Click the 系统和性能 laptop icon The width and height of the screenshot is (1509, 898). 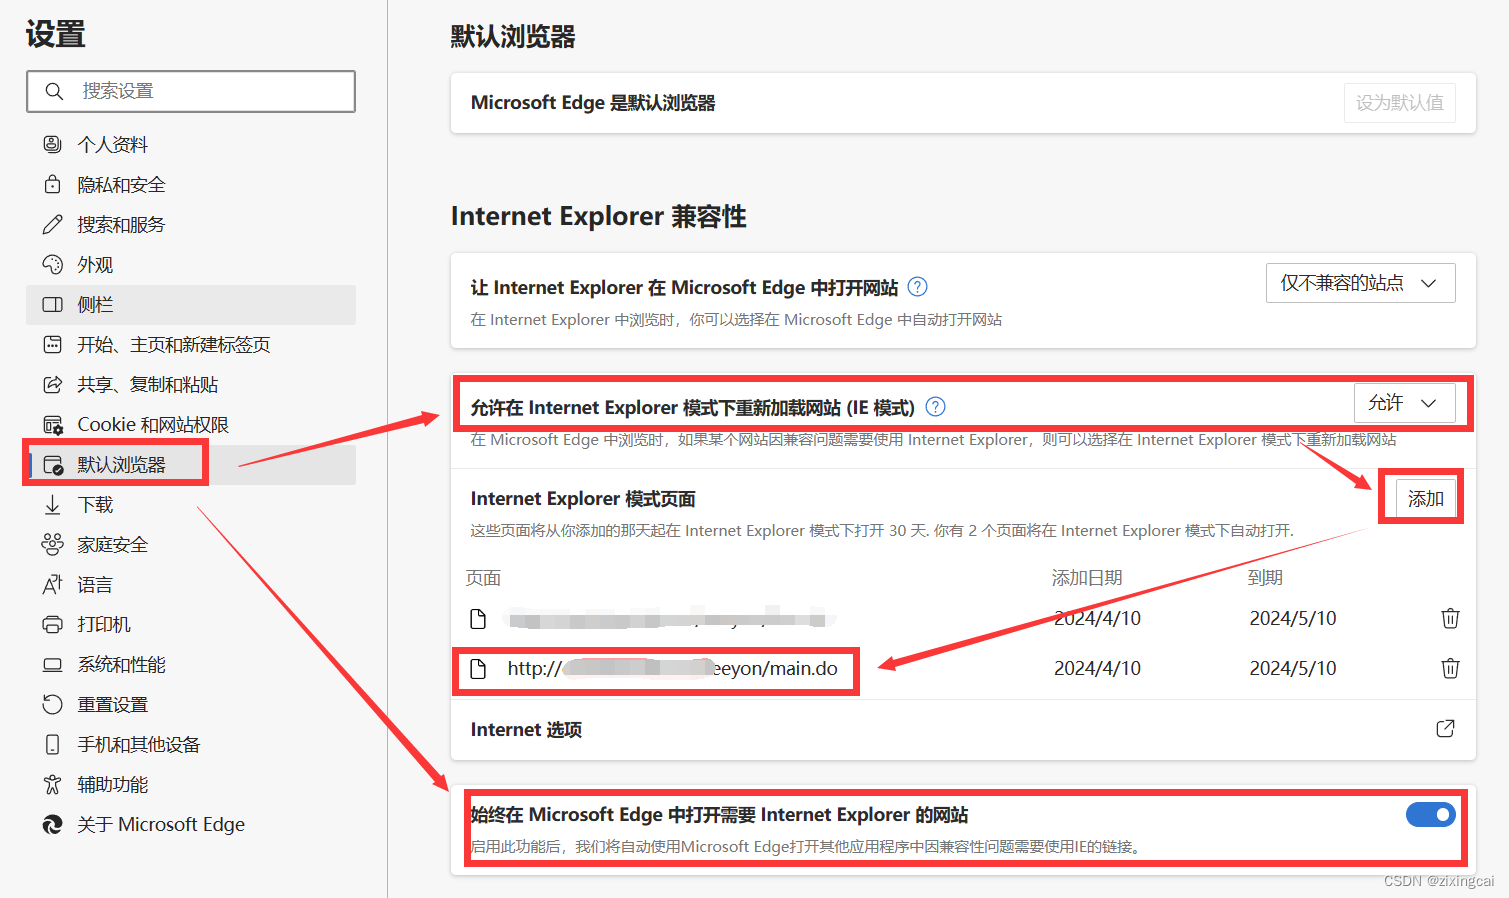(x=52, y=664)
